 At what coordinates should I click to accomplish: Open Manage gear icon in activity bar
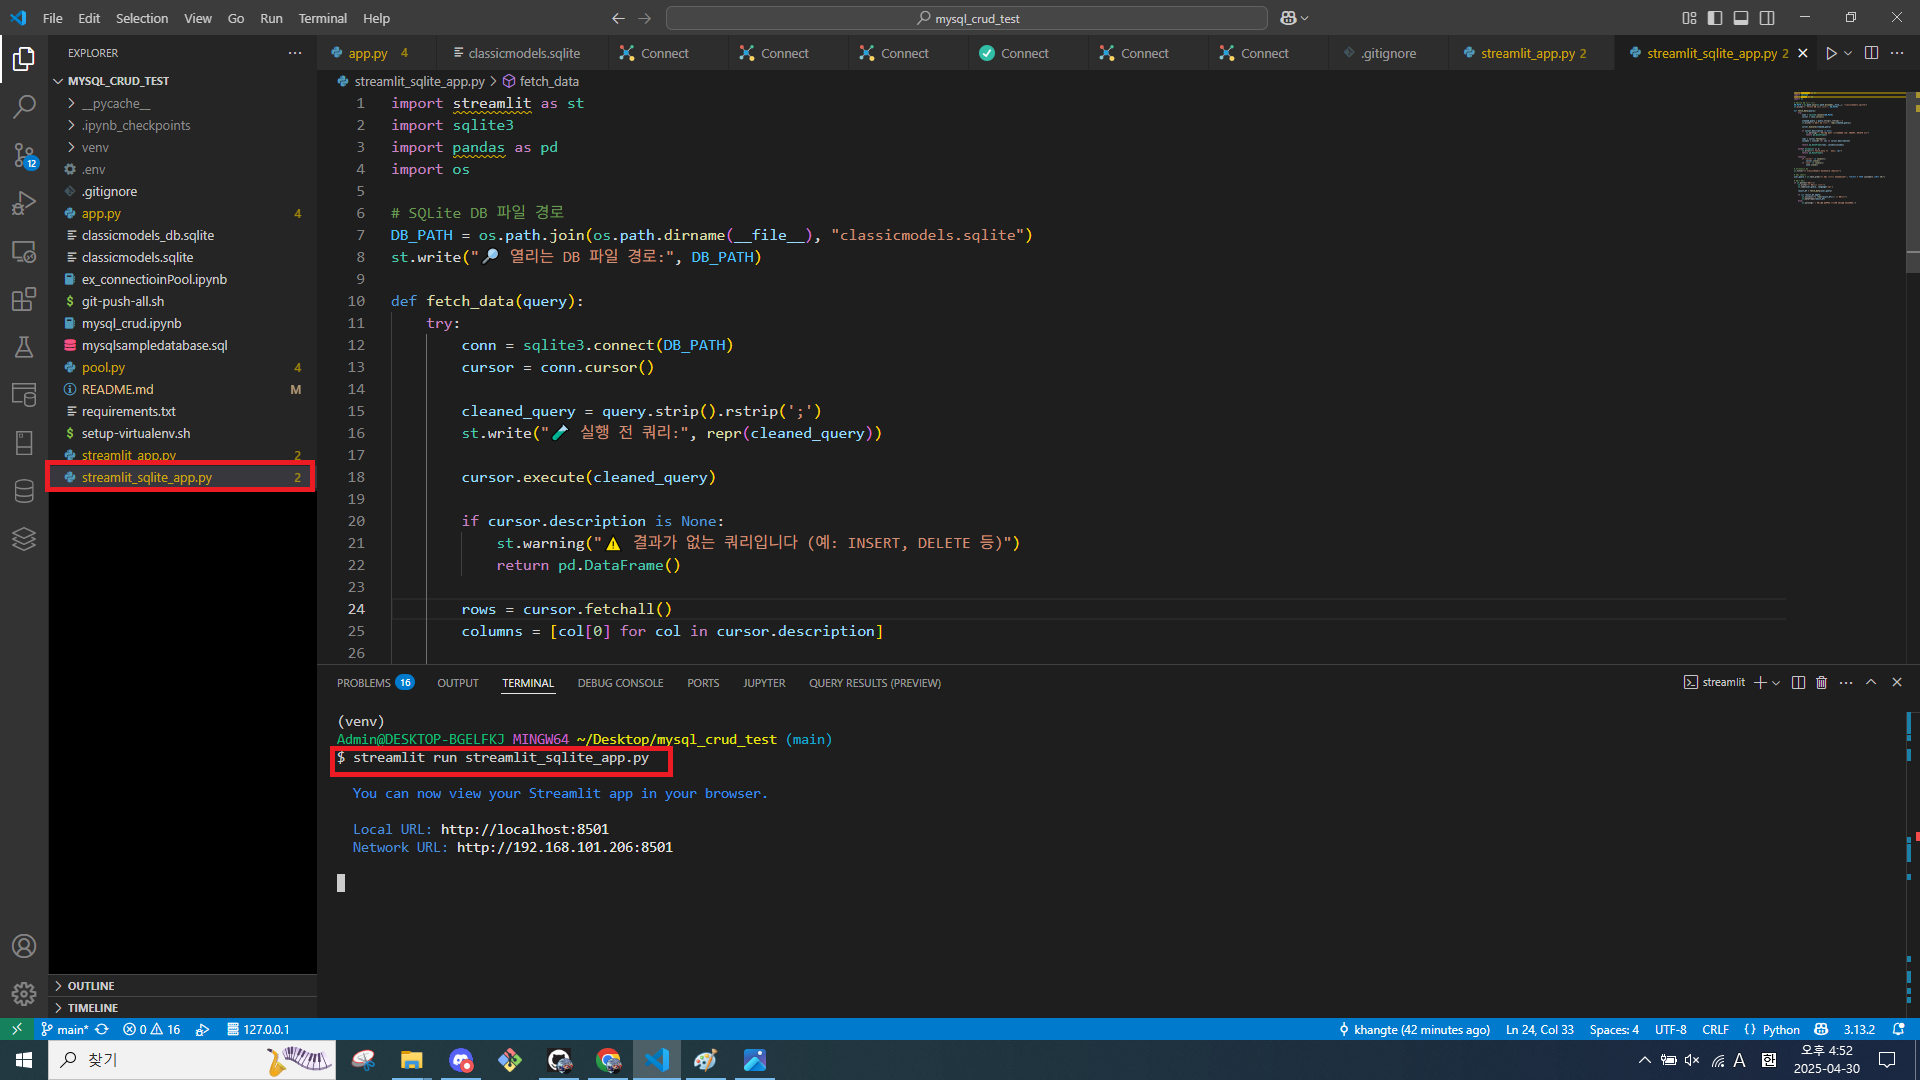pos(24,993)
